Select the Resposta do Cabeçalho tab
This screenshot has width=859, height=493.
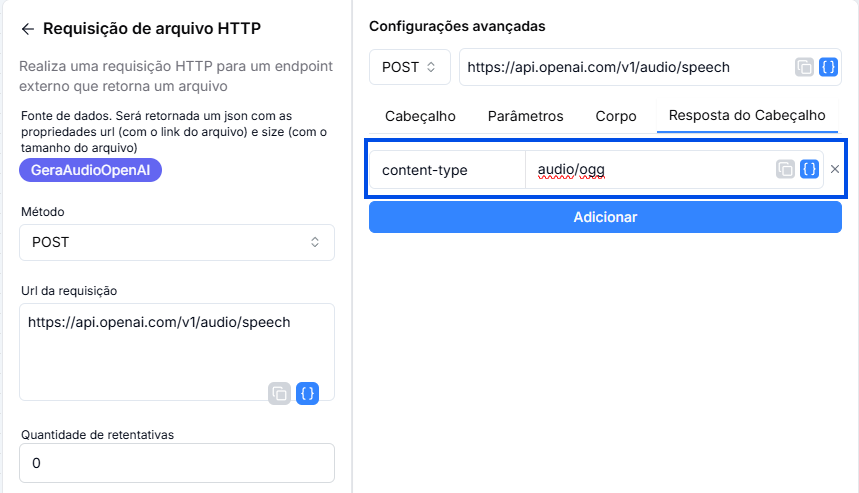click(747, 116)
